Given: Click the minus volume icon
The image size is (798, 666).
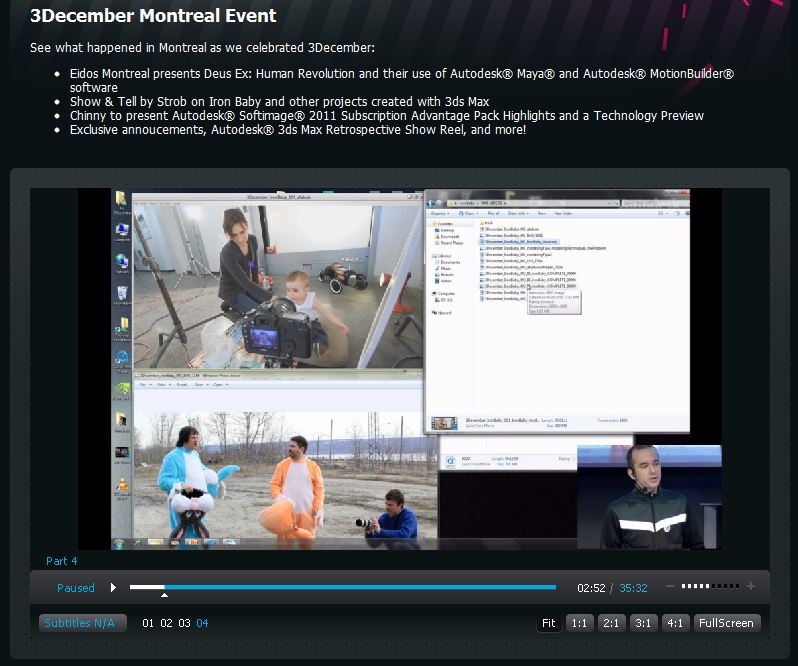Looking at the screenshot, I should (670, 587).
